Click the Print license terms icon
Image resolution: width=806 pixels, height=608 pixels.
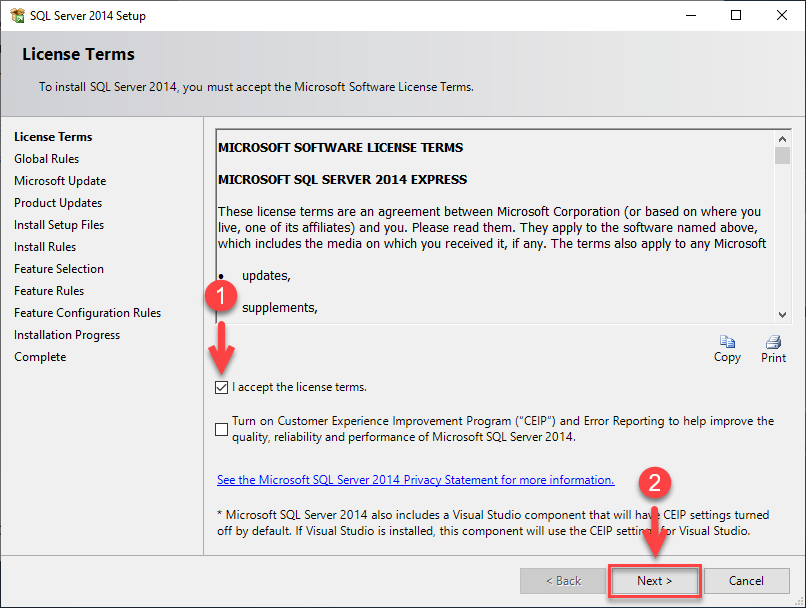coord(773,342)
